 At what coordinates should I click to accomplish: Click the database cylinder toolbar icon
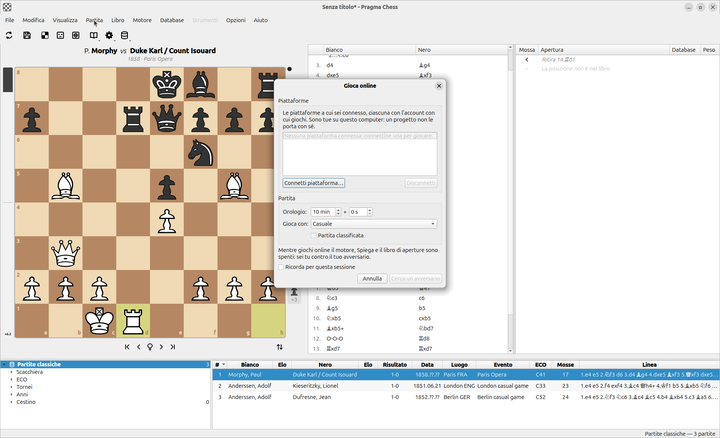point(124,35)
